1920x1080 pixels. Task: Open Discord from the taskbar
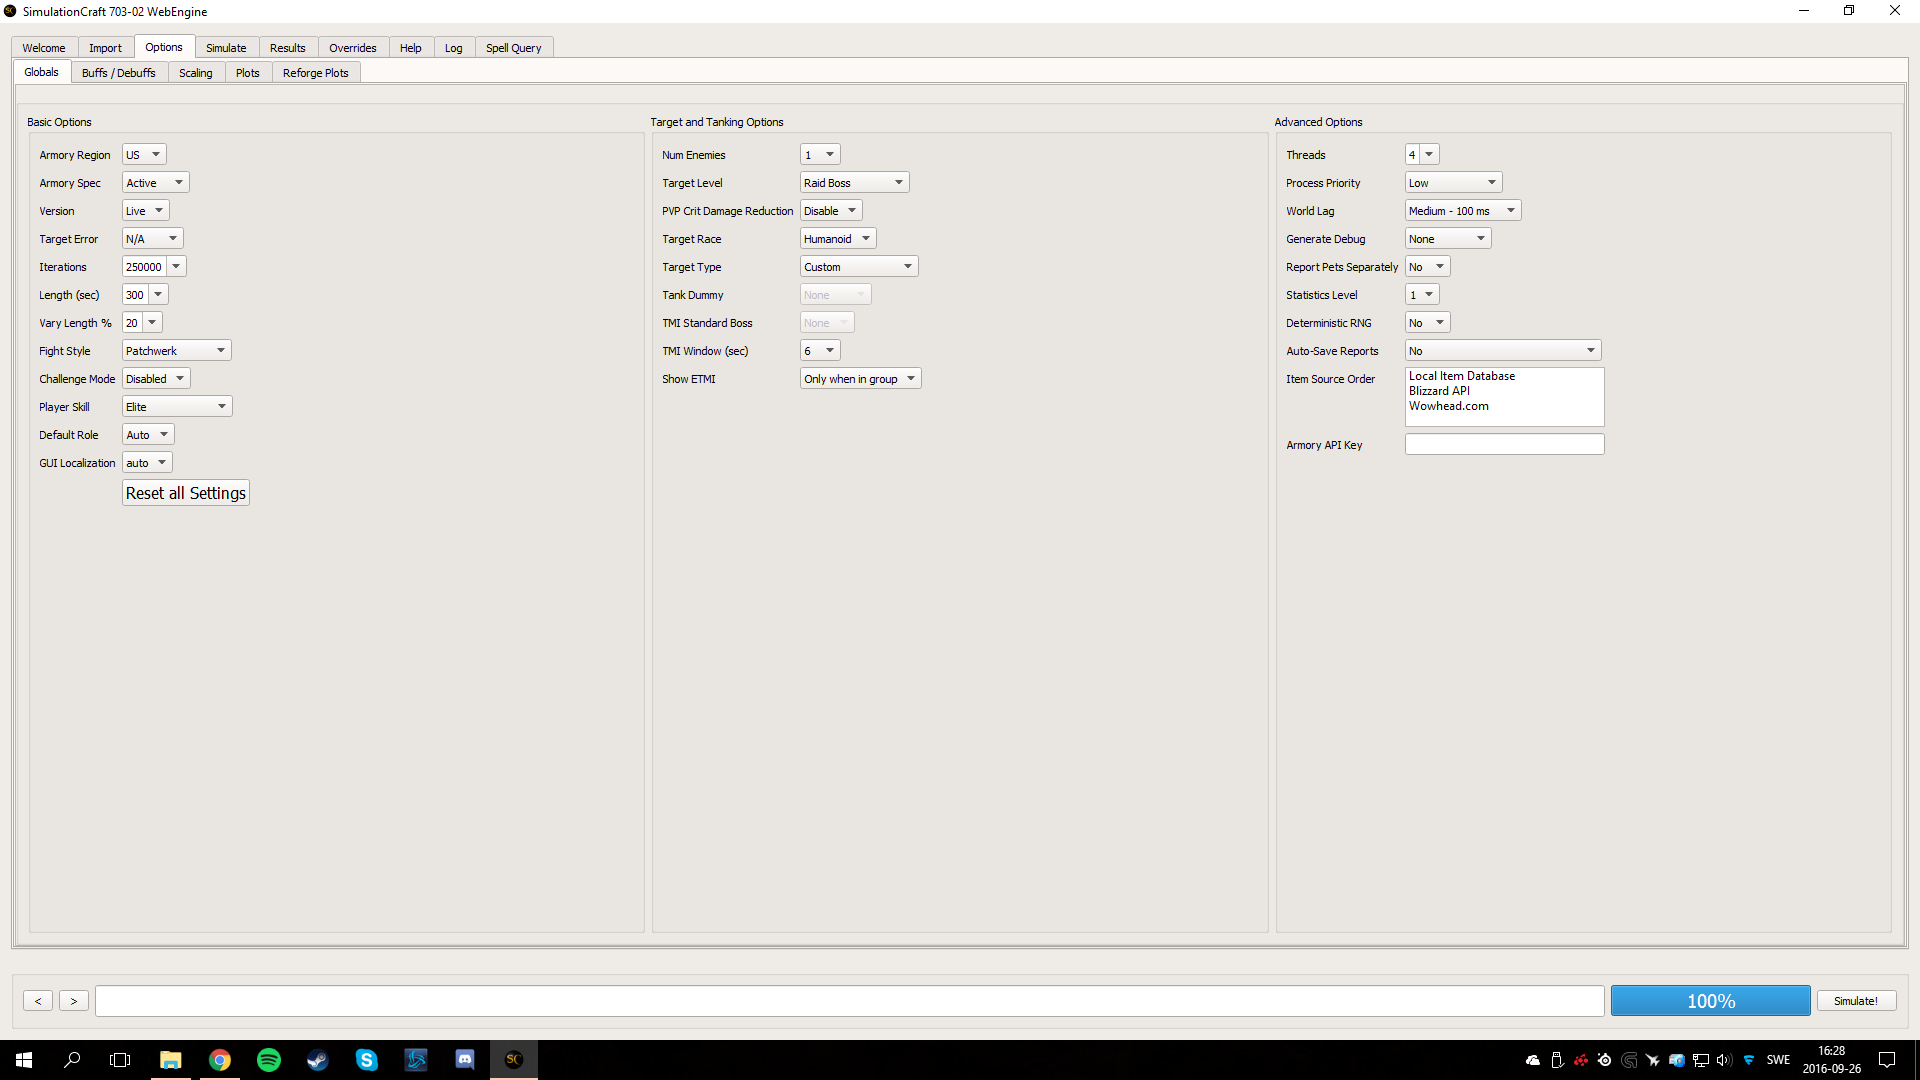pyautogui.click(x=465, y=1060)
